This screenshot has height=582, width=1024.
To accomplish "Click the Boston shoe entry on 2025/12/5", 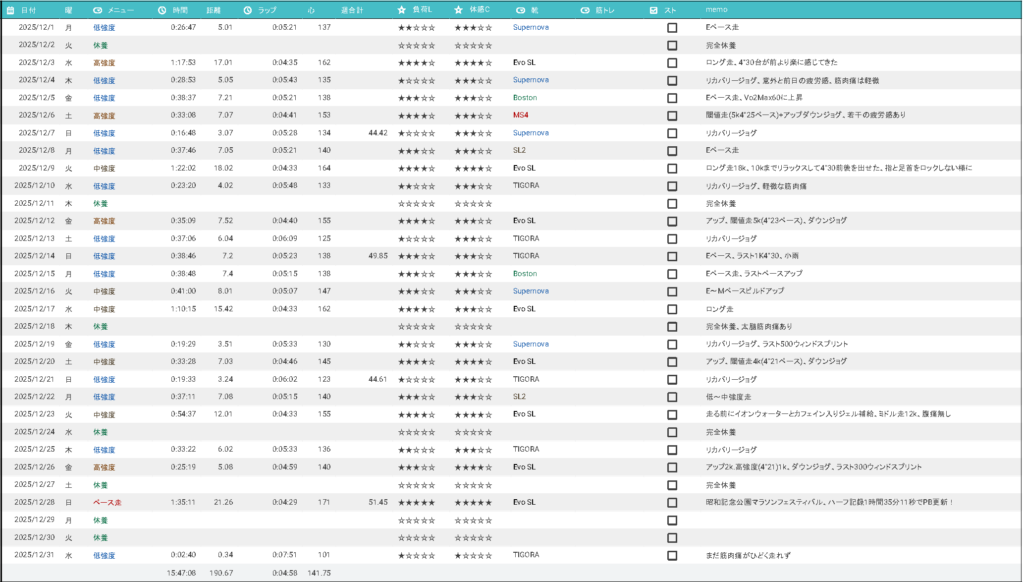I will [524, 98].
